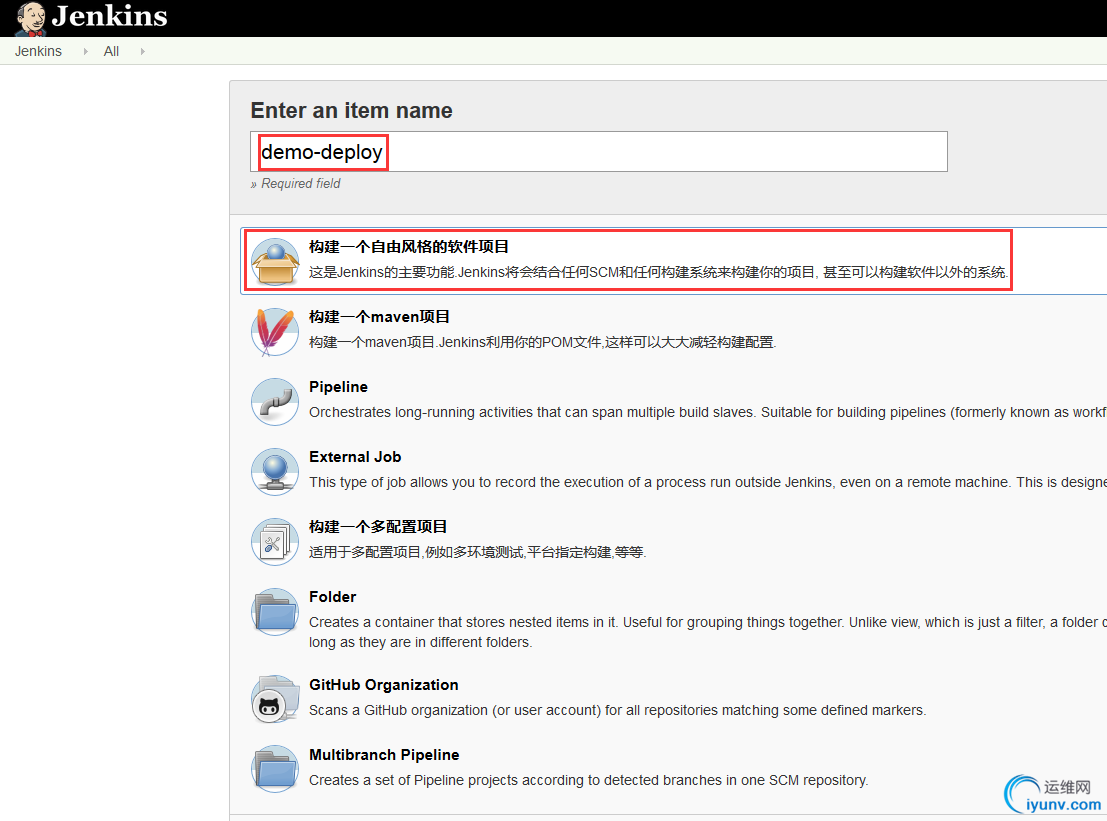The height and width of the screenshot is (821, 1107).
Task: Click the item name input field
Action: (x=599, y=151)
